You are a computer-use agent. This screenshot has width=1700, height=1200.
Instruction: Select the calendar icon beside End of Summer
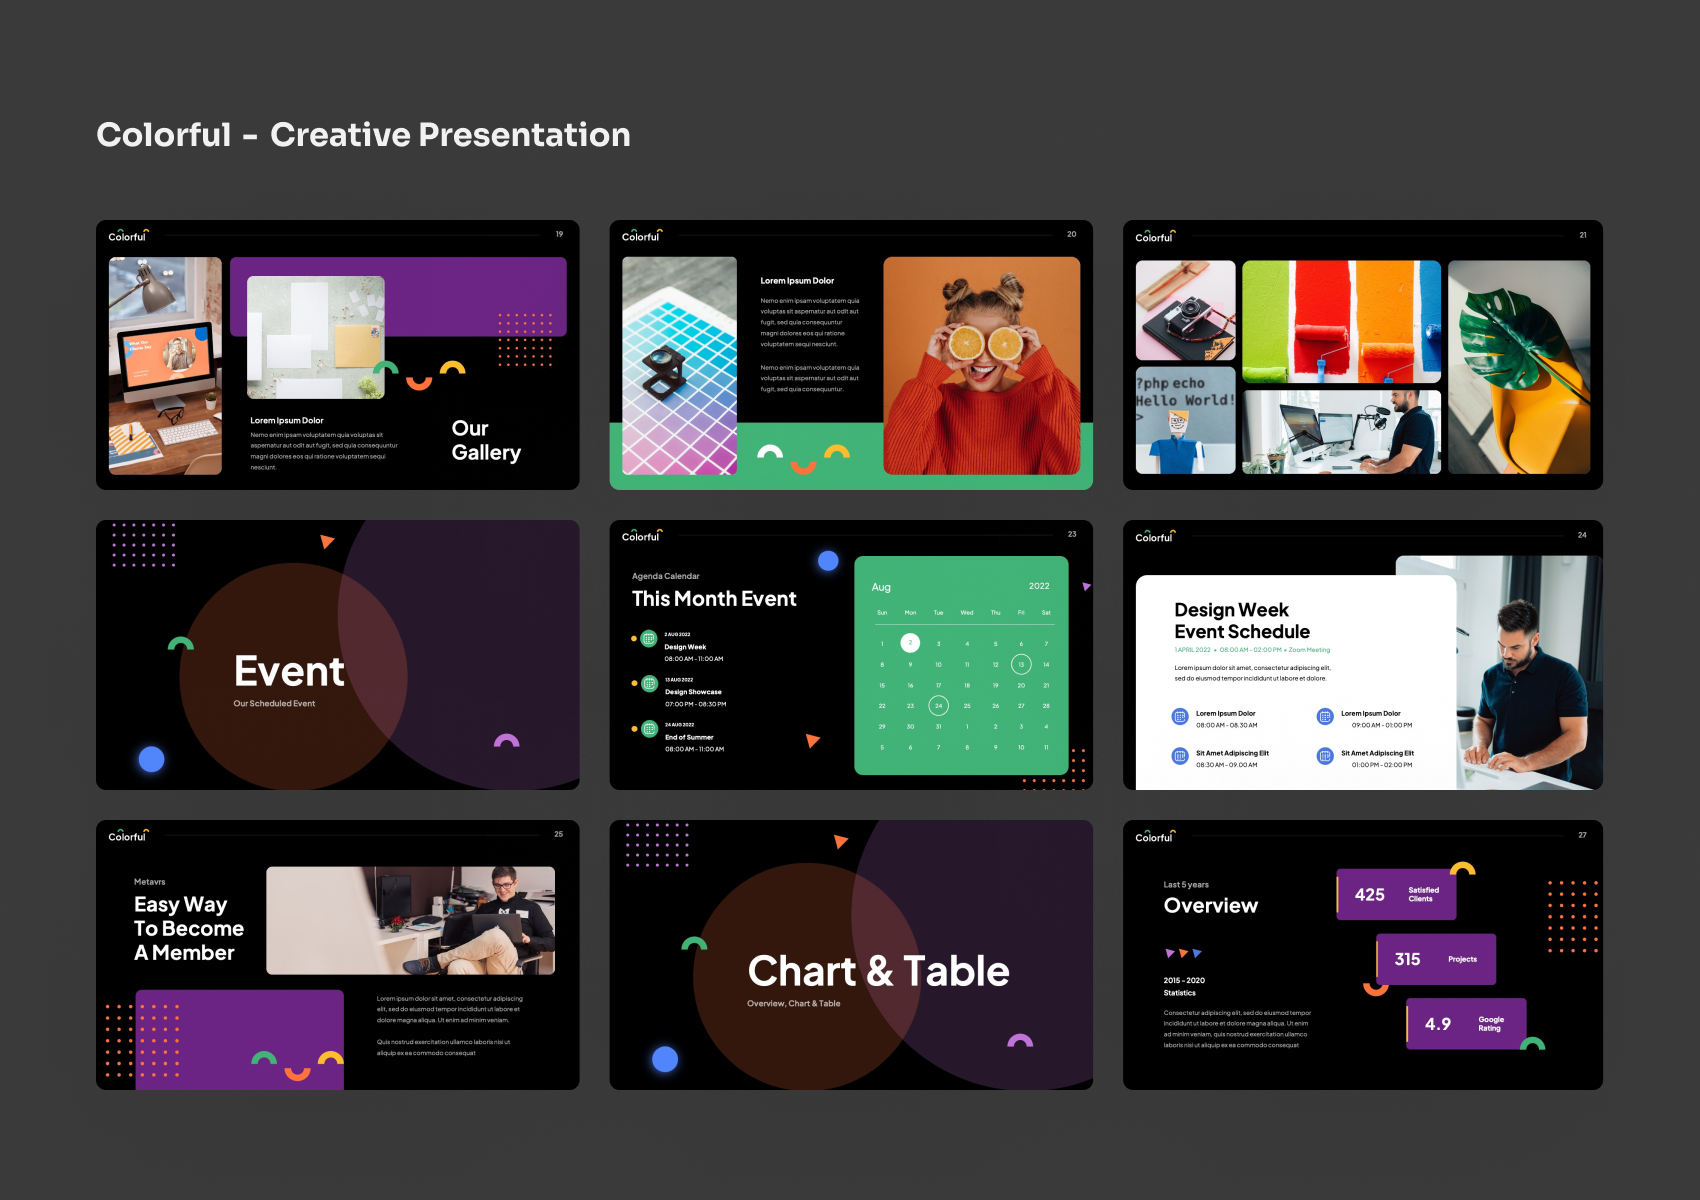649,729
